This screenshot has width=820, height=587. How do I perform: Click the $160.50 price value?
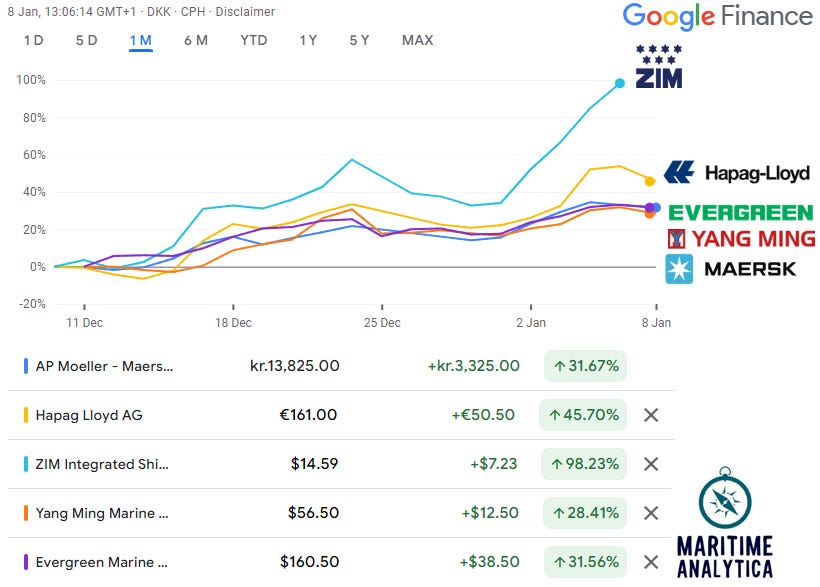coord(309,562)
